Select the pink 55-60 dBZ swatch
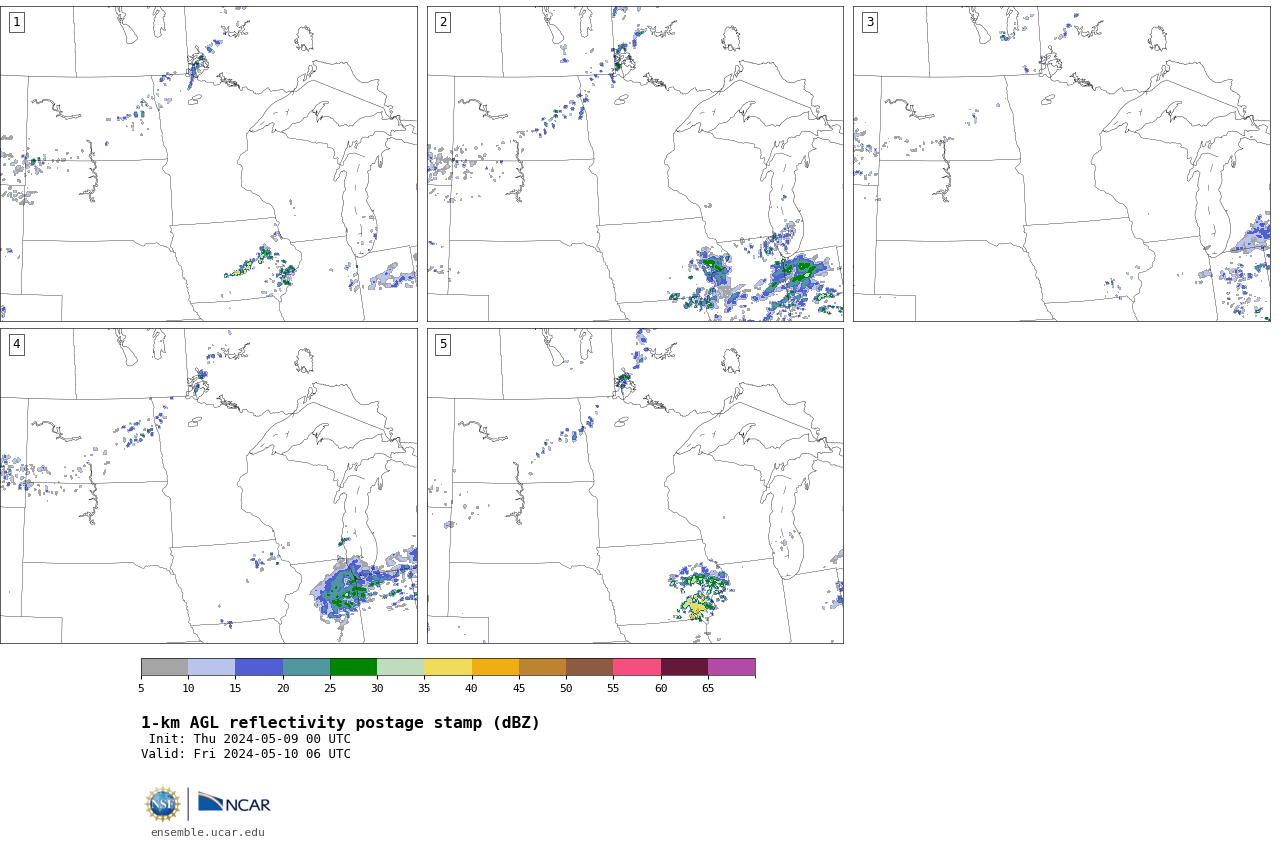This screenshot has height=844, width=1280. tap(637, 667)
